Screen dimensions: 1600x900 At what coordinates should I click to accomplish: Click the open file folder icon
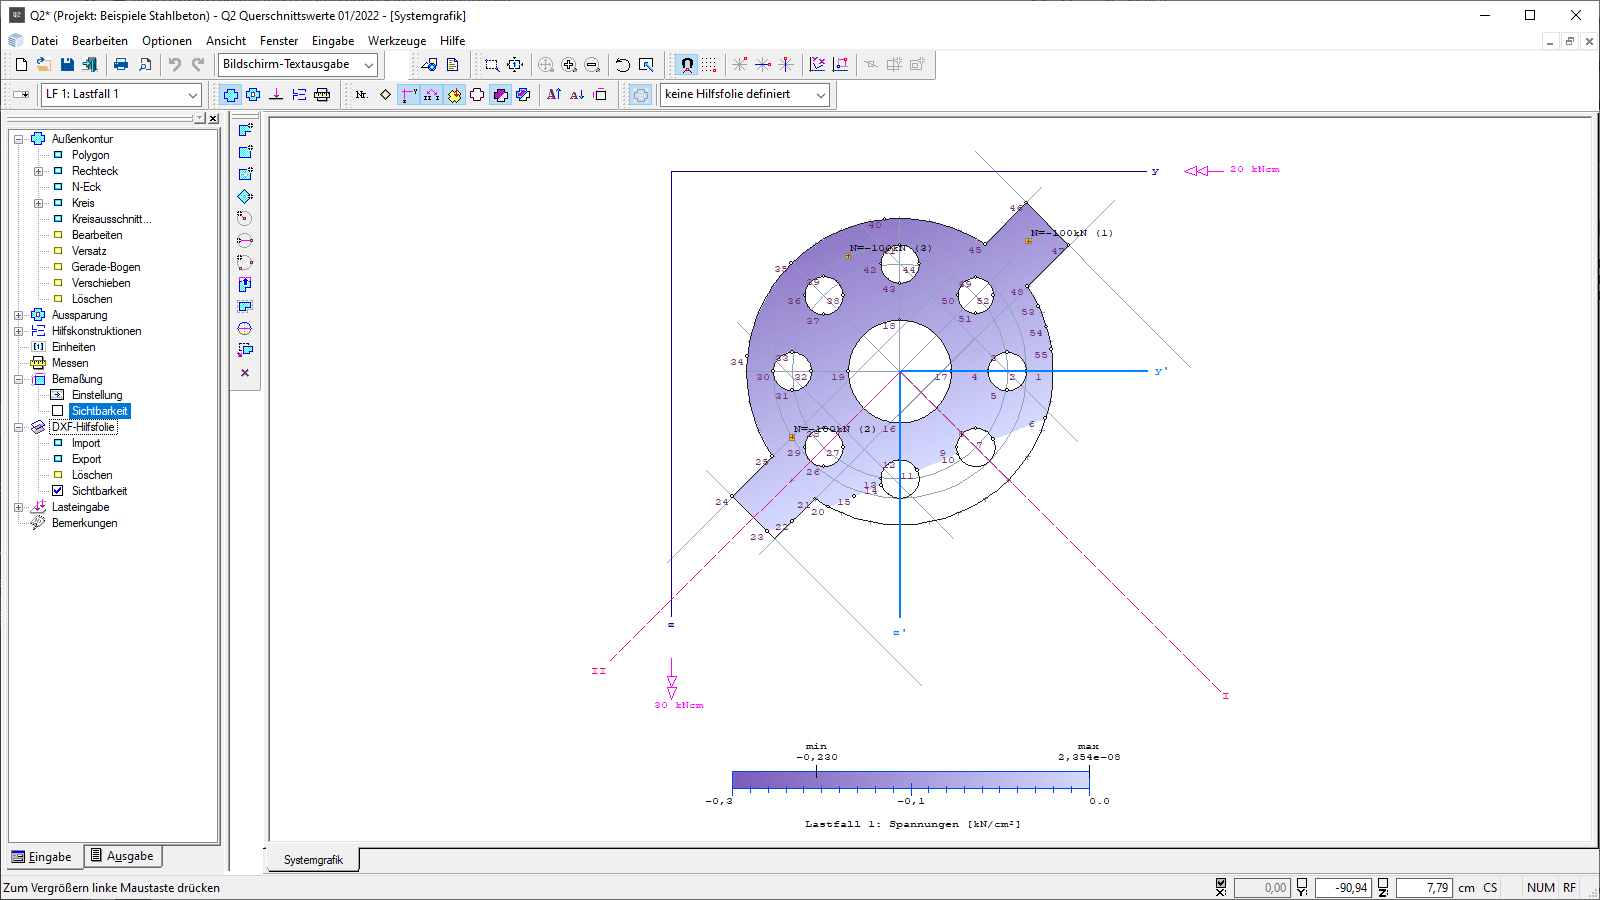44,65
